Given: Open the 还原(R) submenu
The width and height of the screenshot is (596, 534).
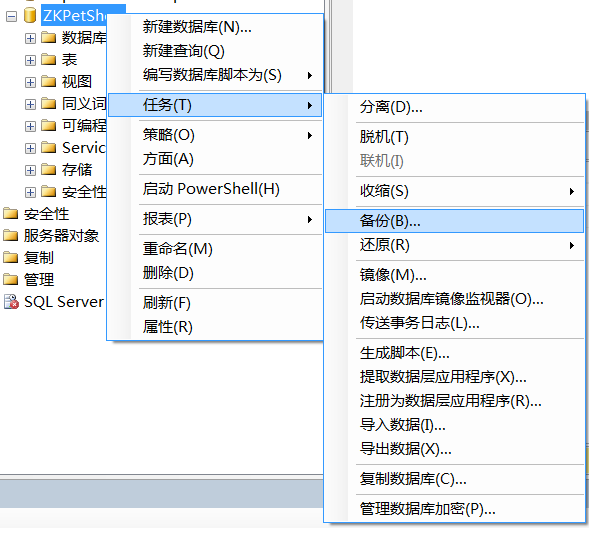Looking at the screenshot, I should [455, 245].
